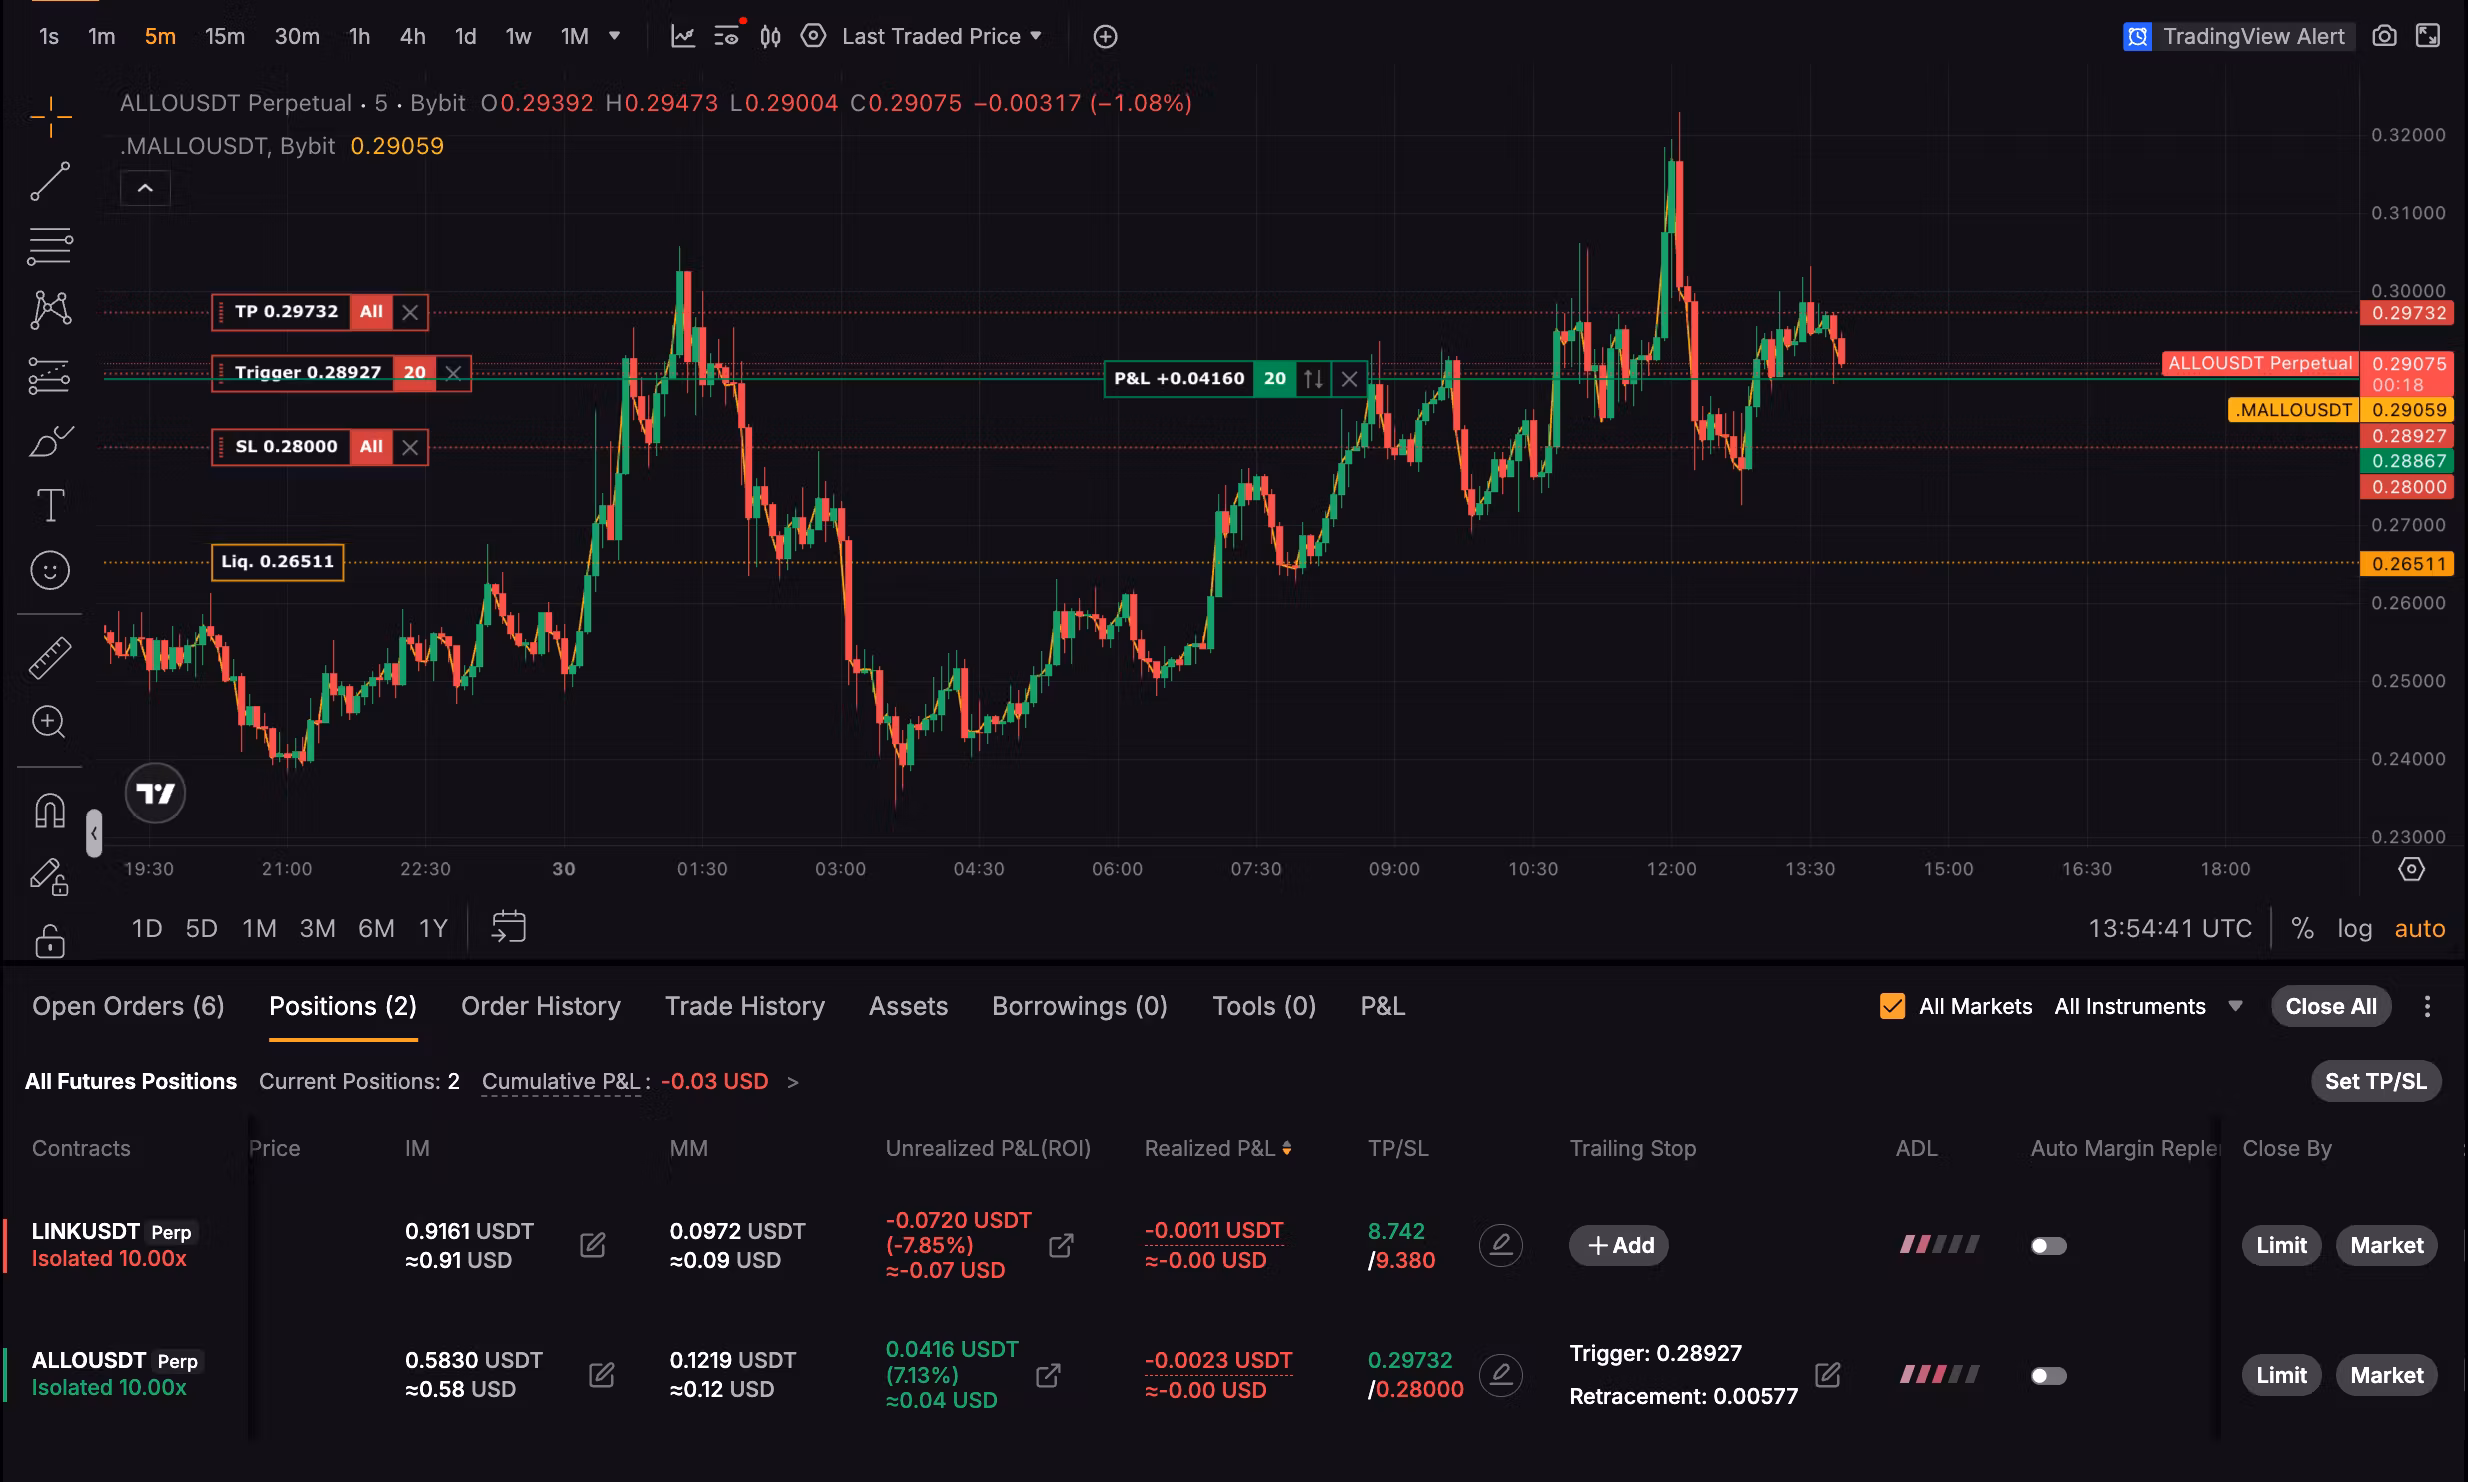
Task: Toggle the magnet mode icon
Action: pyautogui.click(x=50, y=810)
